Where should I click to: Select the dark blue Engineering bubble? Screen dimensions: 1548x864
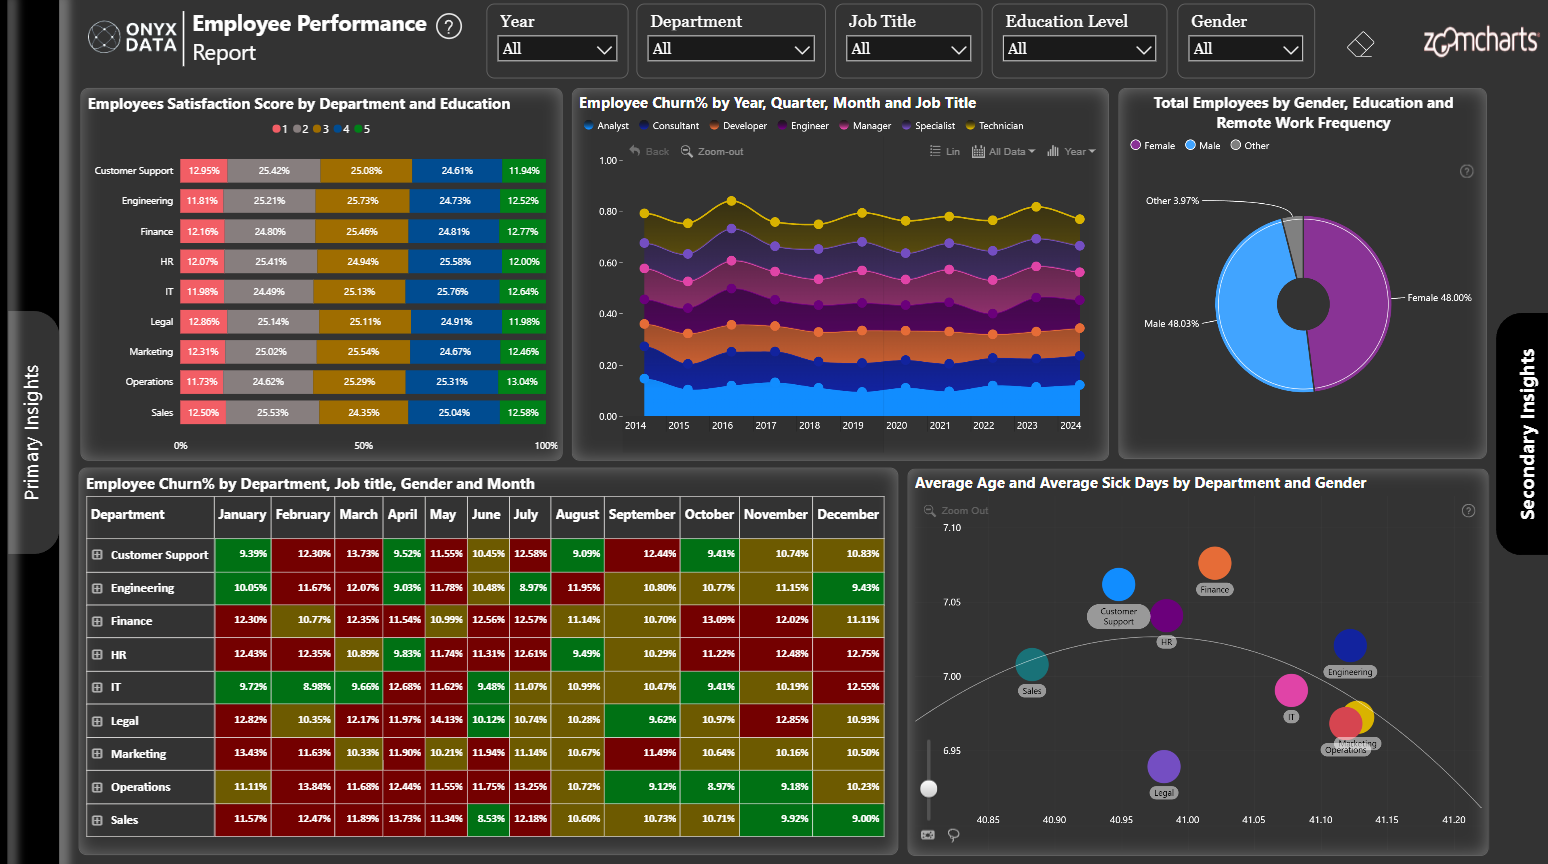pyautogui.click(x=1350, y=646)
